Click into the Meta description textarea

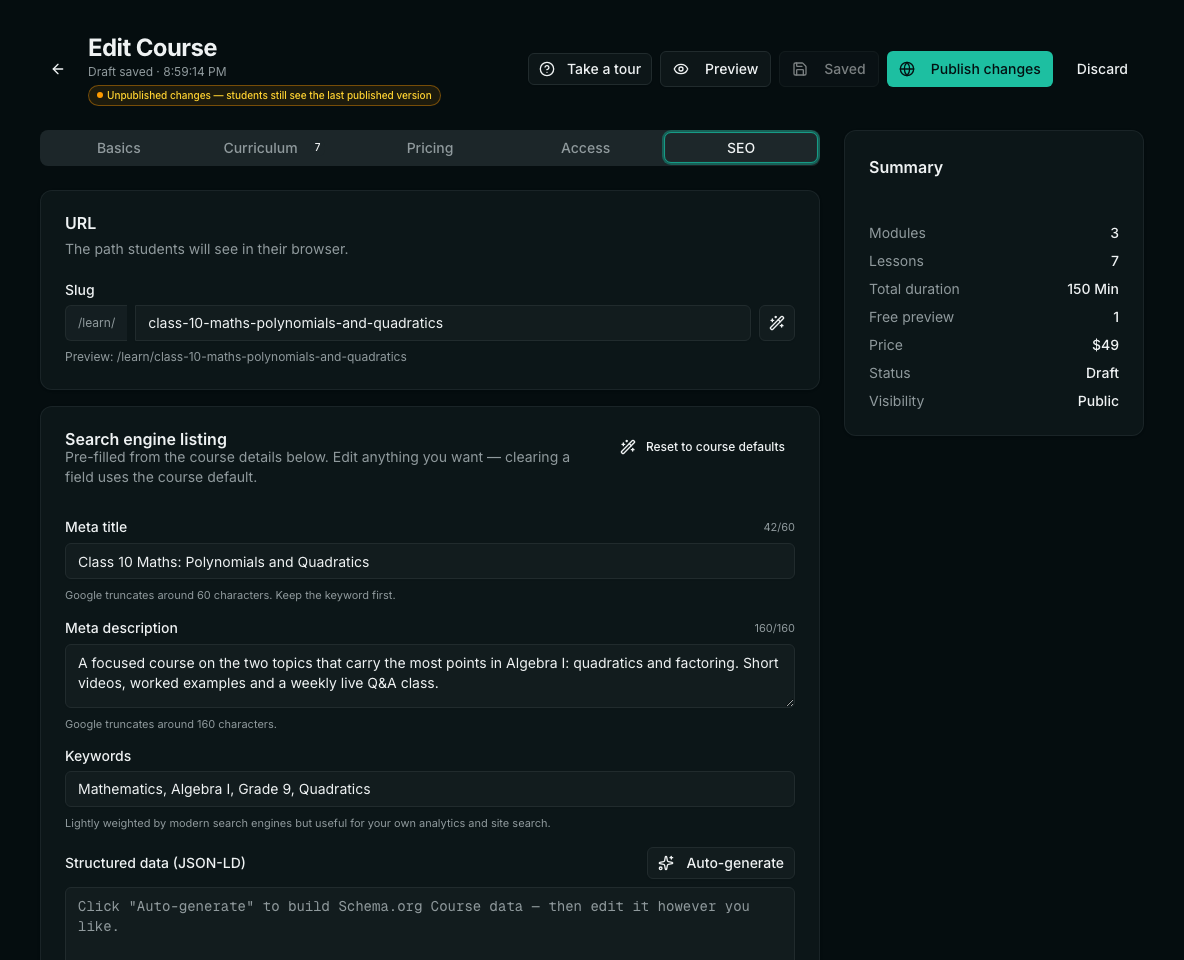[x=430, y=676]
